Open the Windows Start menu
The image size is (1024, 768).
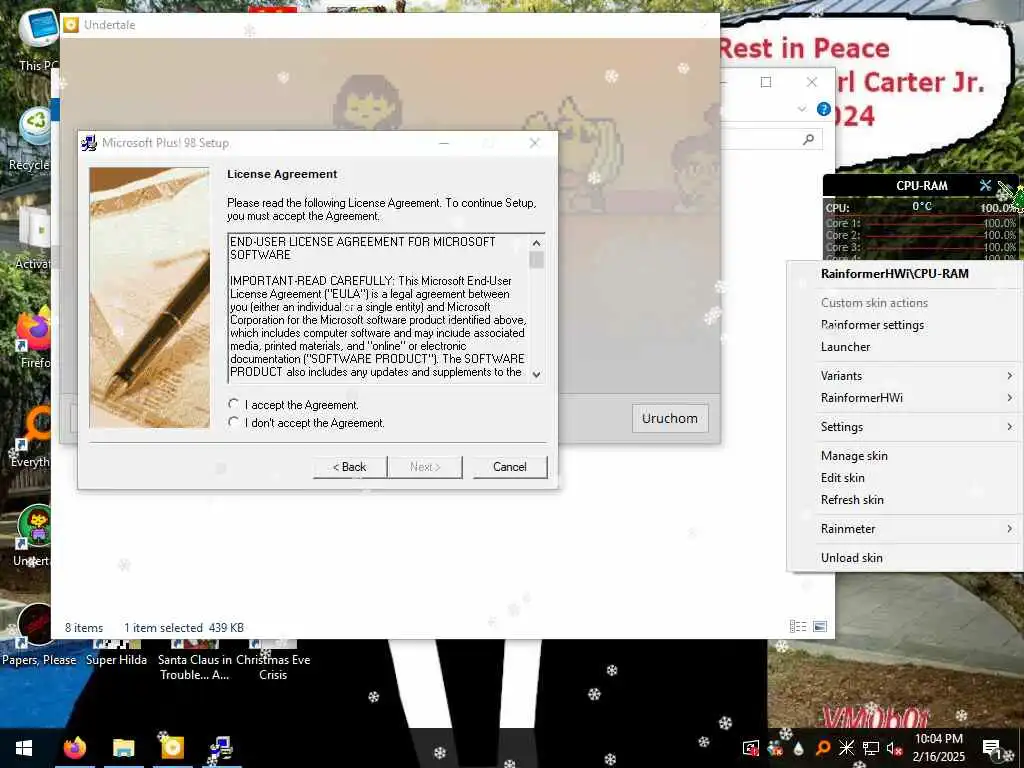pyautogui.click(x=24, y=748)
